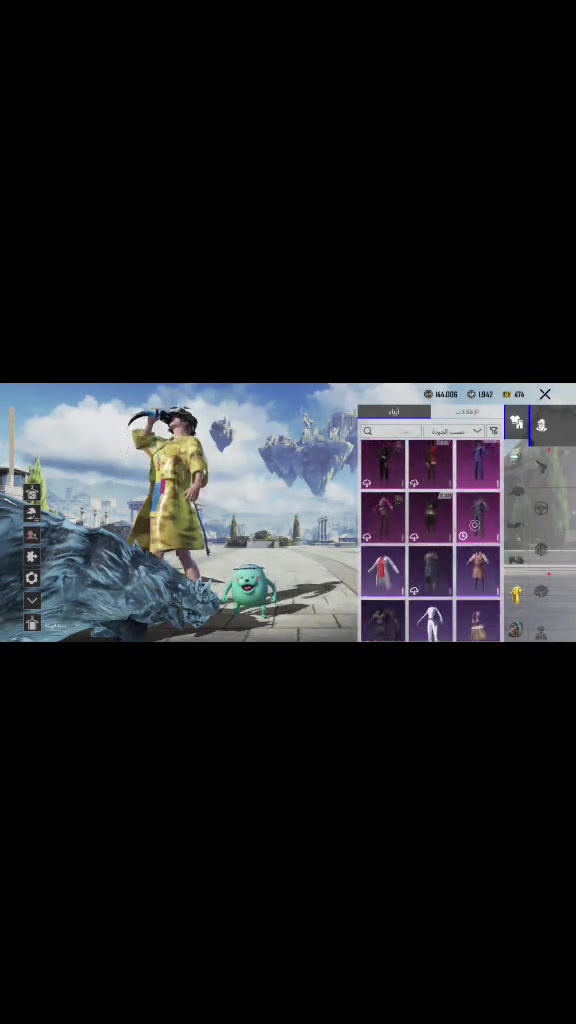Select the outfits shirt-and-pants category icon
Screen dimensions: 576x1024
click(x=516, y=424)
